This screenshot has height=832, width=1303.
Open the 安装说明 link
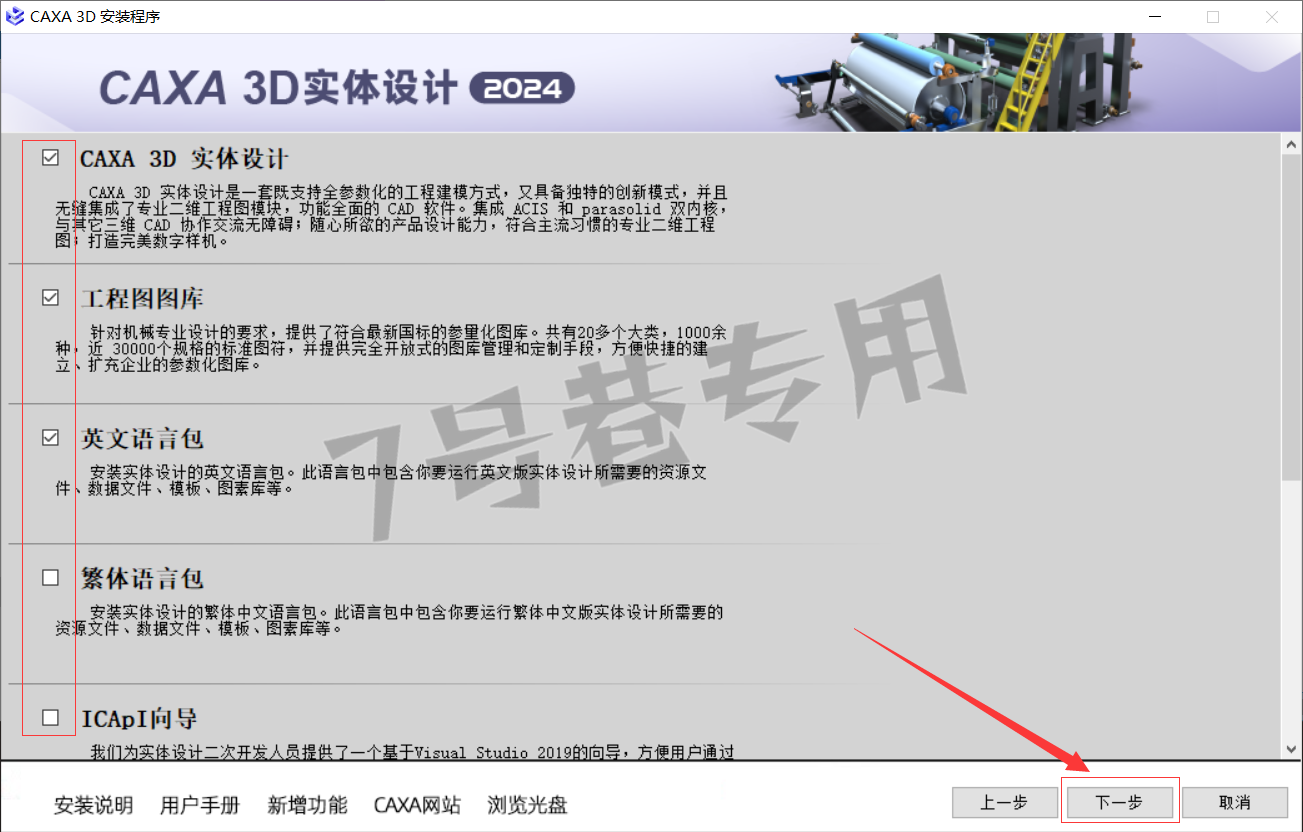94,805
